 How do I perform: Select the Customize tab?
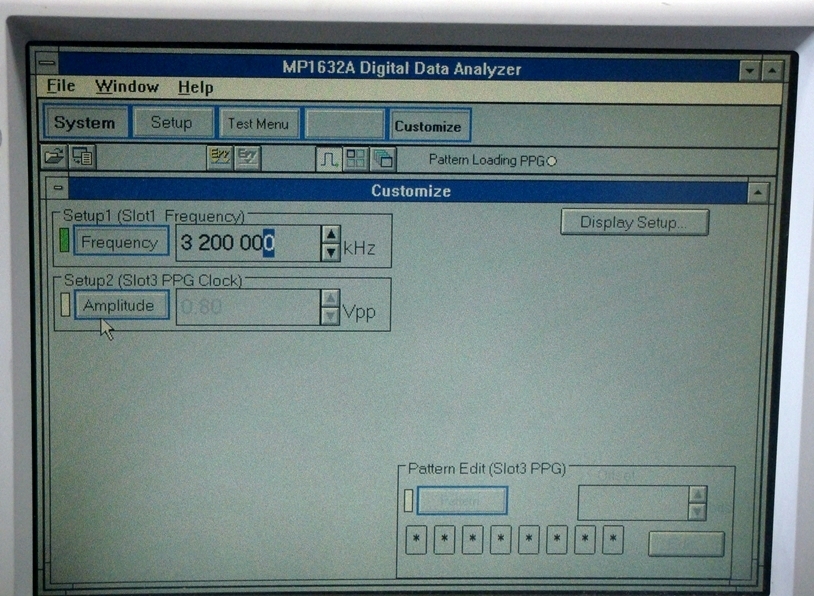tap(429, 126)
